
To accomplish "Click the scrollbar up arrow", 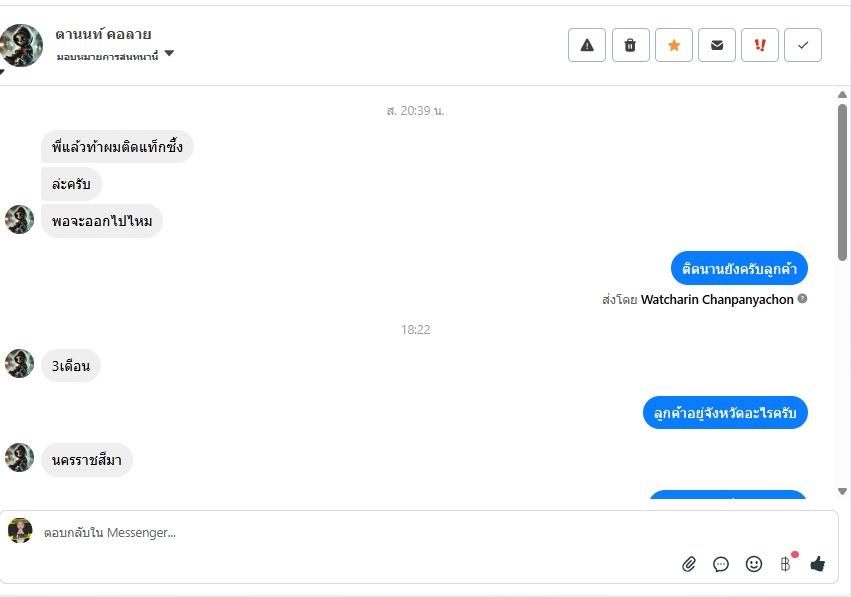I will [x=842, y=94].
